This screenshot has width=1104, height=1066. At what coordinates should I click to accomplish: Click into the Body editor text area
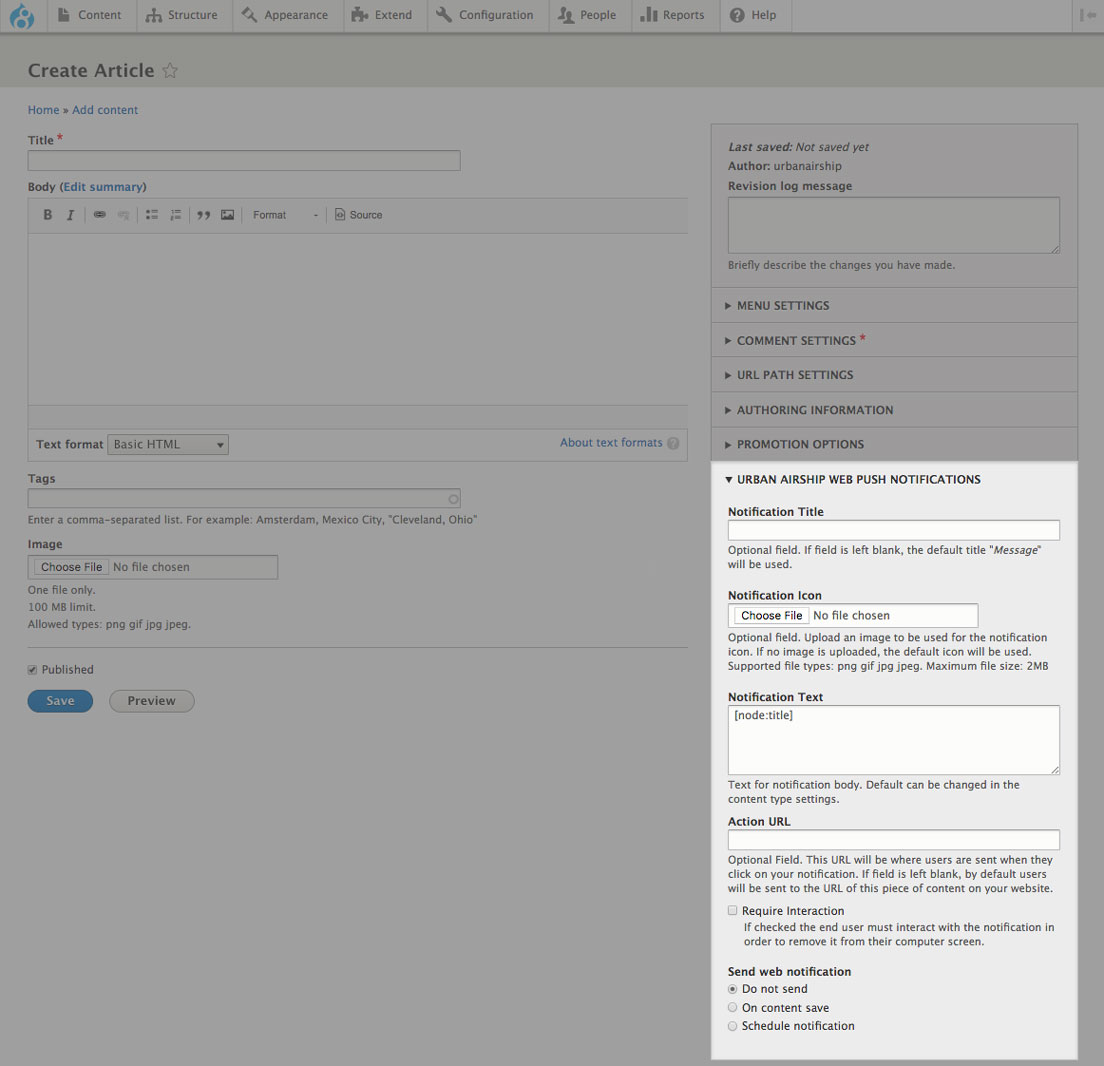point(358,319)
